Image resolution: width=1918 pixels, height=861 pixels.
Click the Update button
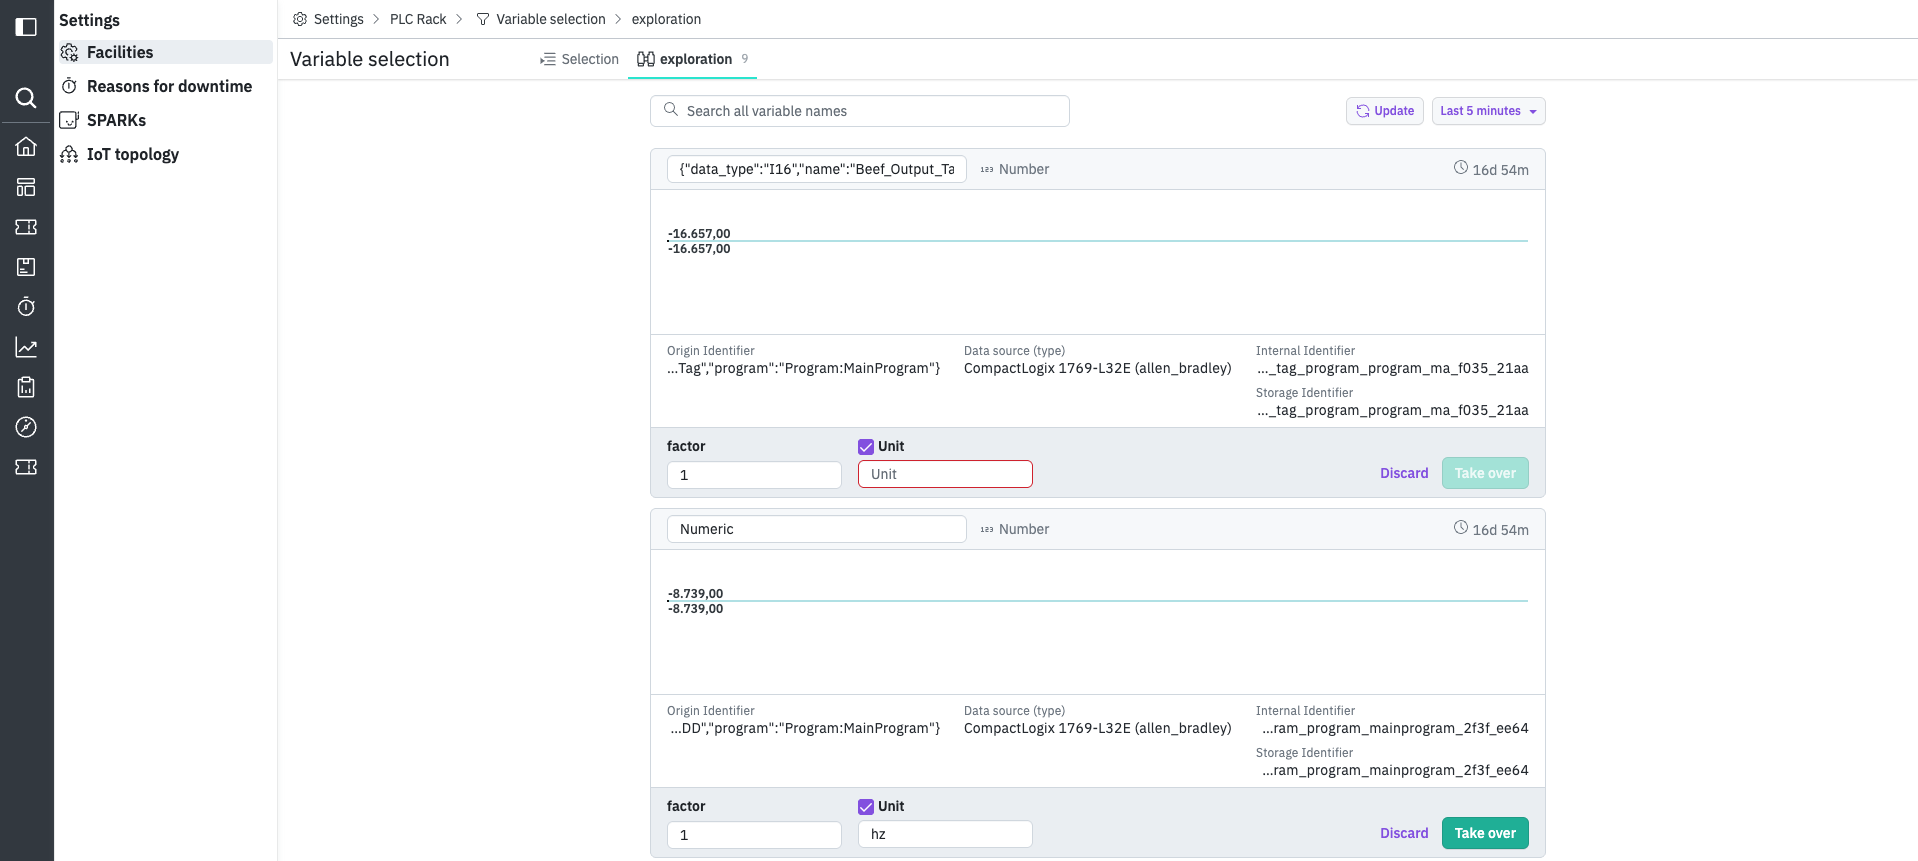[1384, 111]
